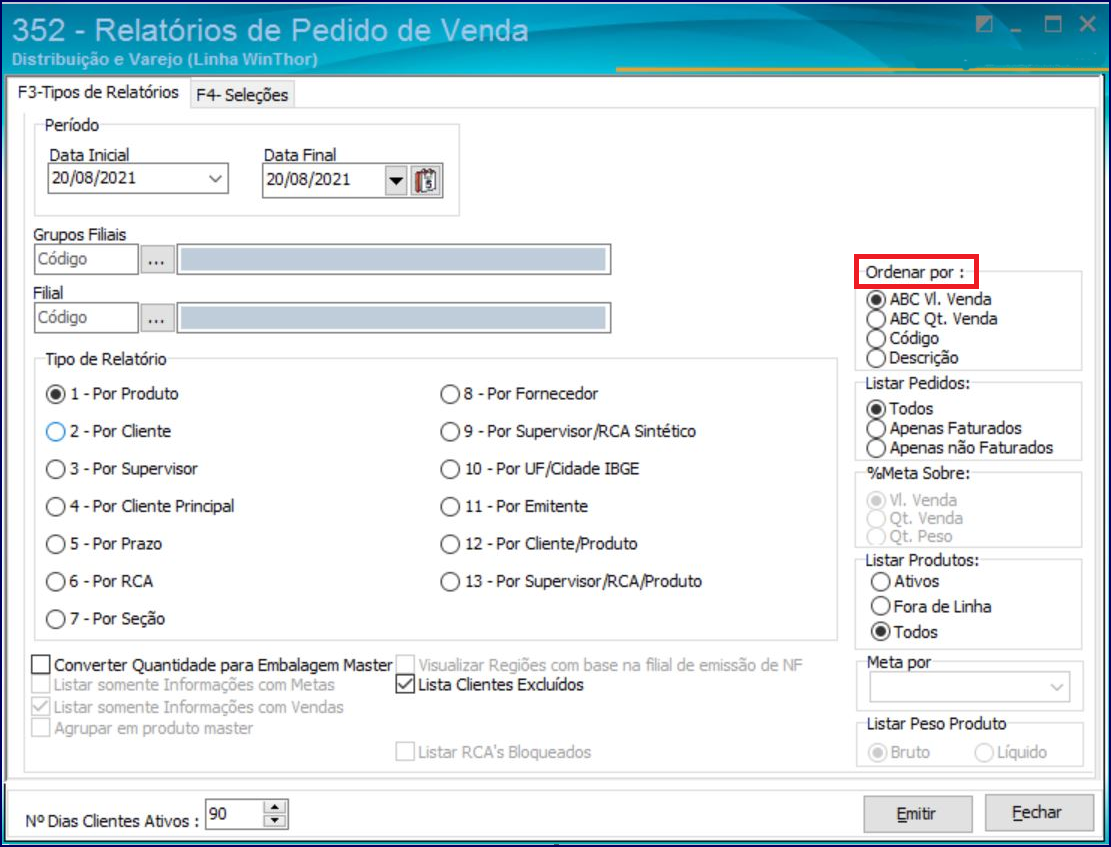Choose Apenas não Faturados option

point(960,449)
